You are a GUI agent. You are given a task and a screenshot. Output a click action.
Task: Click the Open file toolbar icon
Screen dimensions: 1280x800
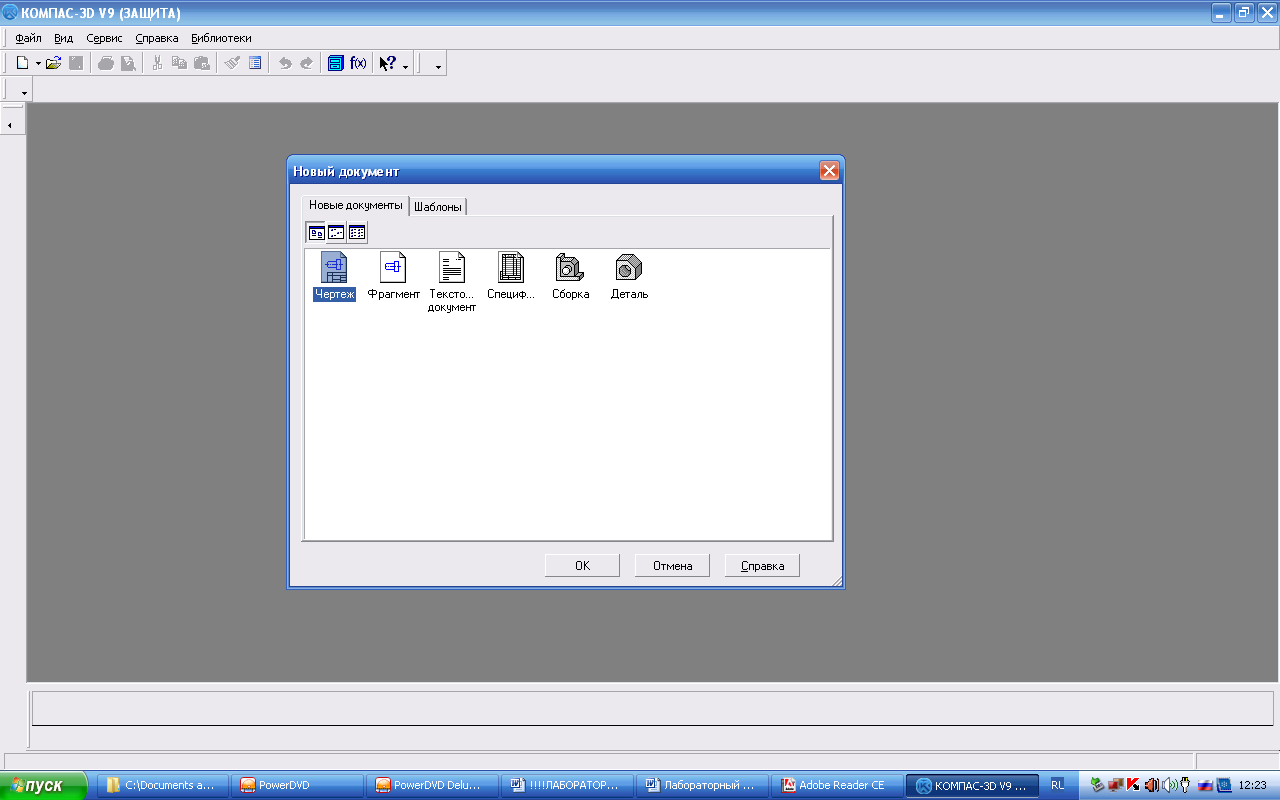click(x=54, y=63)
